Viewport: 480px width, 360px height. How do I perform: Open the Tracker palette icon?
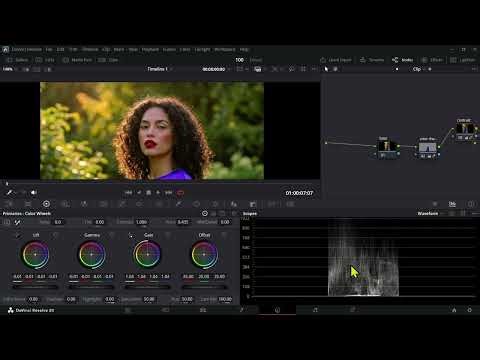(215, 204)
